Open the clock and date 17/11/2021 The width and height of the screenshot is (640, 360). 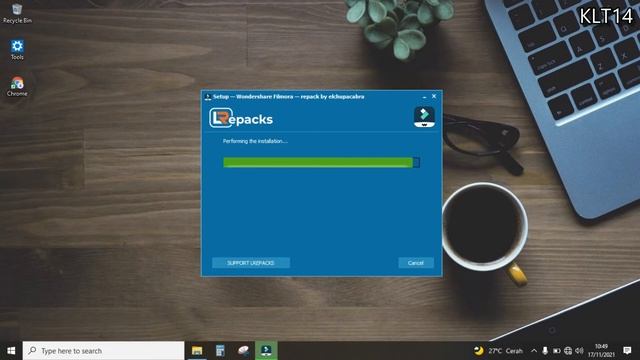(601, 351)
